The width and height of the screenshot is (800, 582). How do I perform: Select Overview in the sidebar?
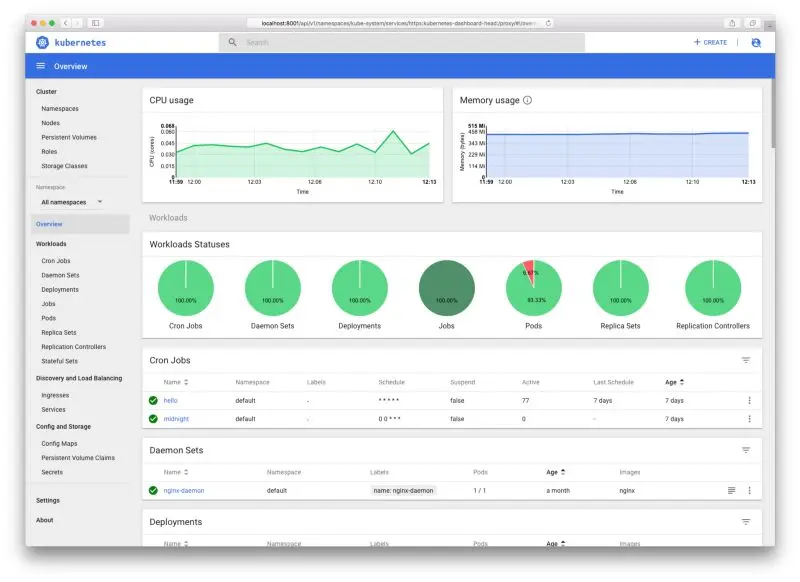point(81,224)
